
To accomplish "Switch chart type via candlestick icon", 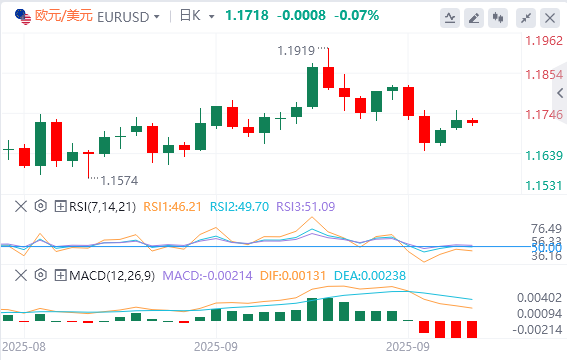I will point(498,18).
